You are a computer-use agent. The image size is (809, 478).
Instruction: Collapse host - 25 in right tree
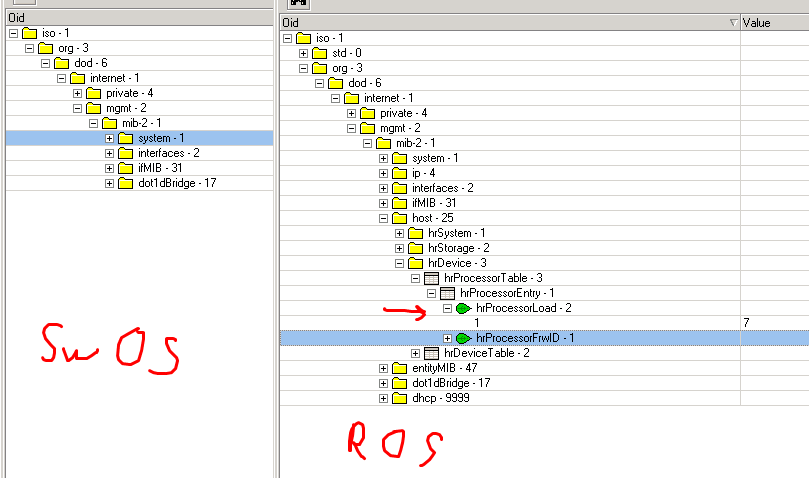(x=383, y=218)
